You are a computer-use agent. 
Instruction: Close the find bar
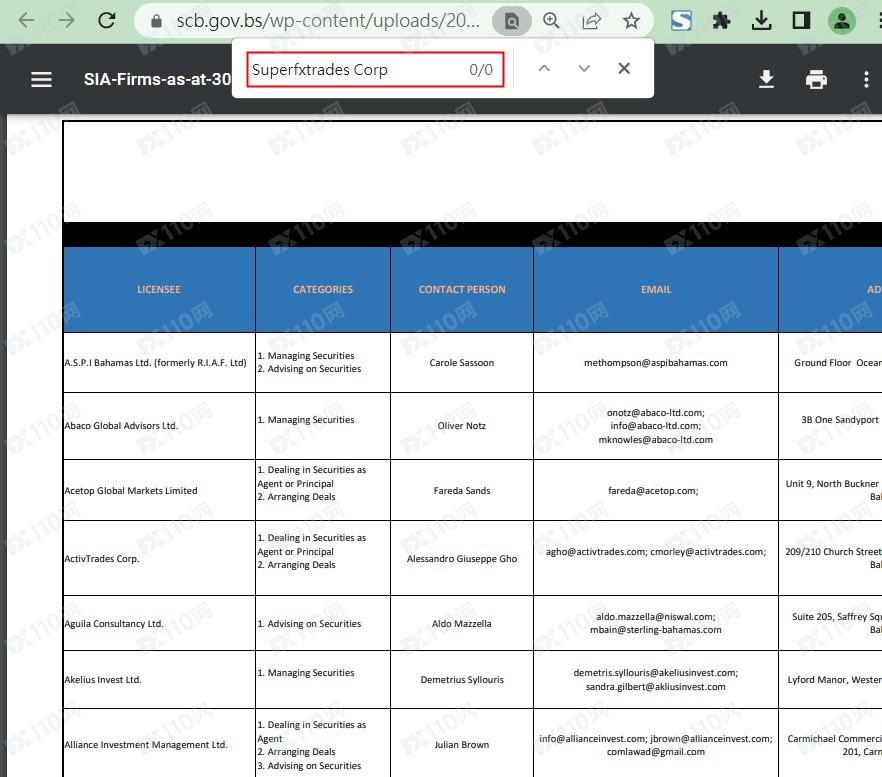click(624, 69)
